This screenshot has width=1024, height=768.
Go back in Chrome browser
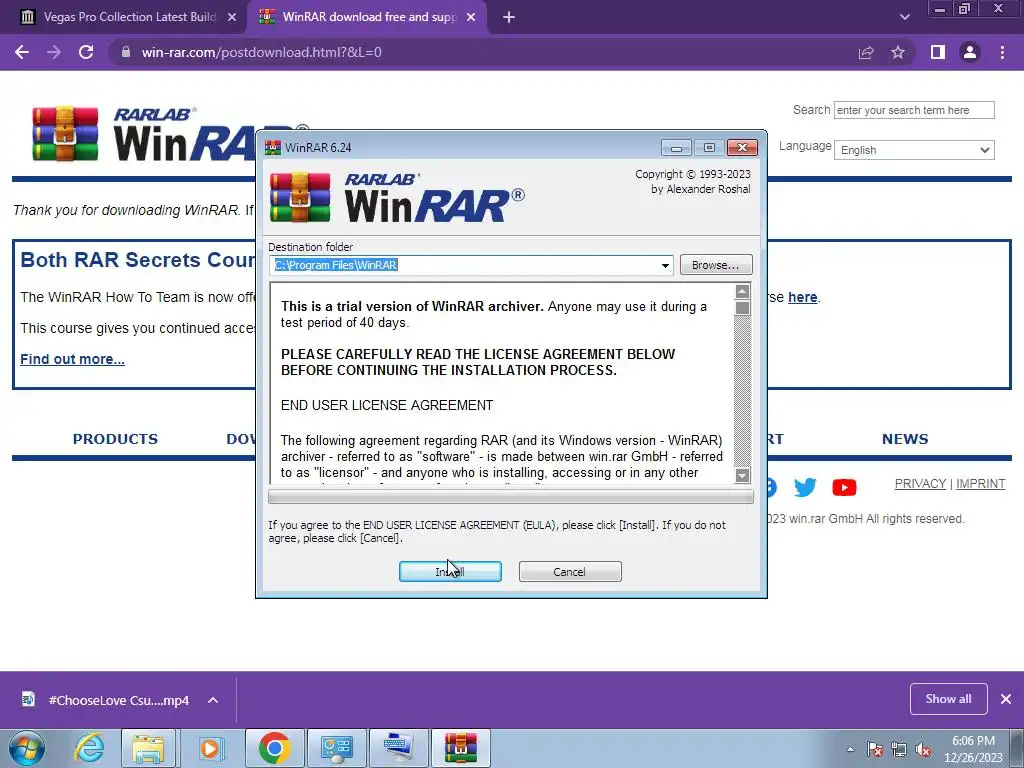[x=22, y=52]
